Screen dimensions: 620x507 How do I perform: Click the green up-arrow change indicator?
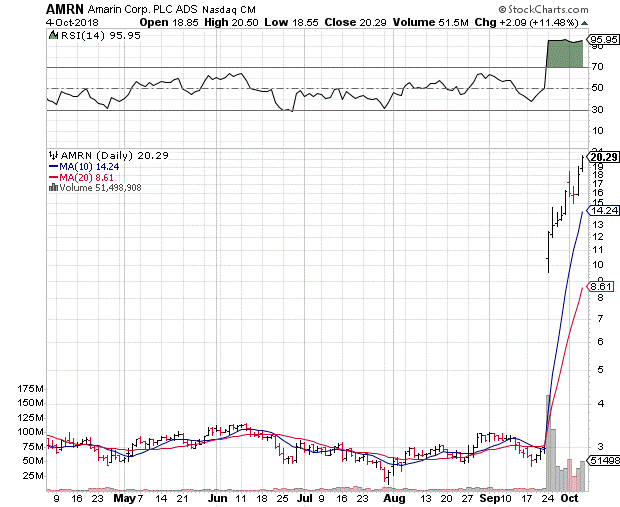(x=584, y=23)
